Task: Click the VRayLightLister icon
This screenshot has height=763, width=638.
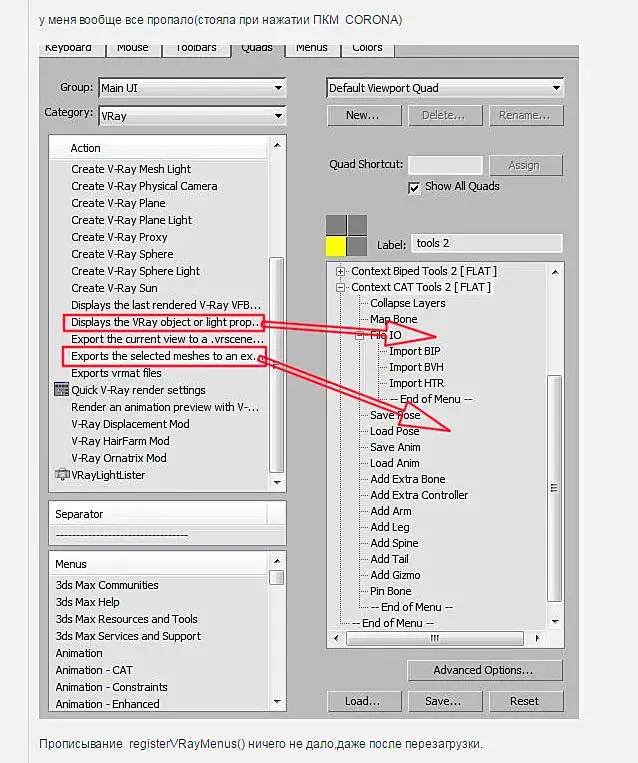Action: 62,474
